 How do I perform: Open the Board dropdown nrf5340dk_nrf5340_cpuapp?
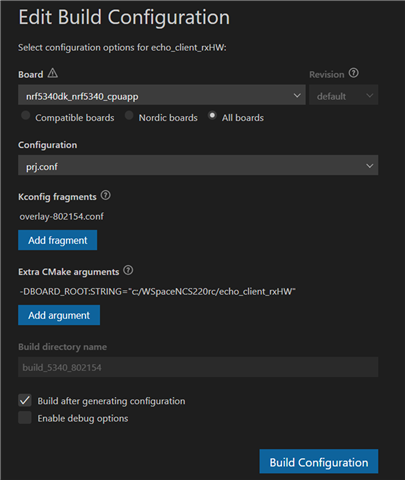point(162,95)
